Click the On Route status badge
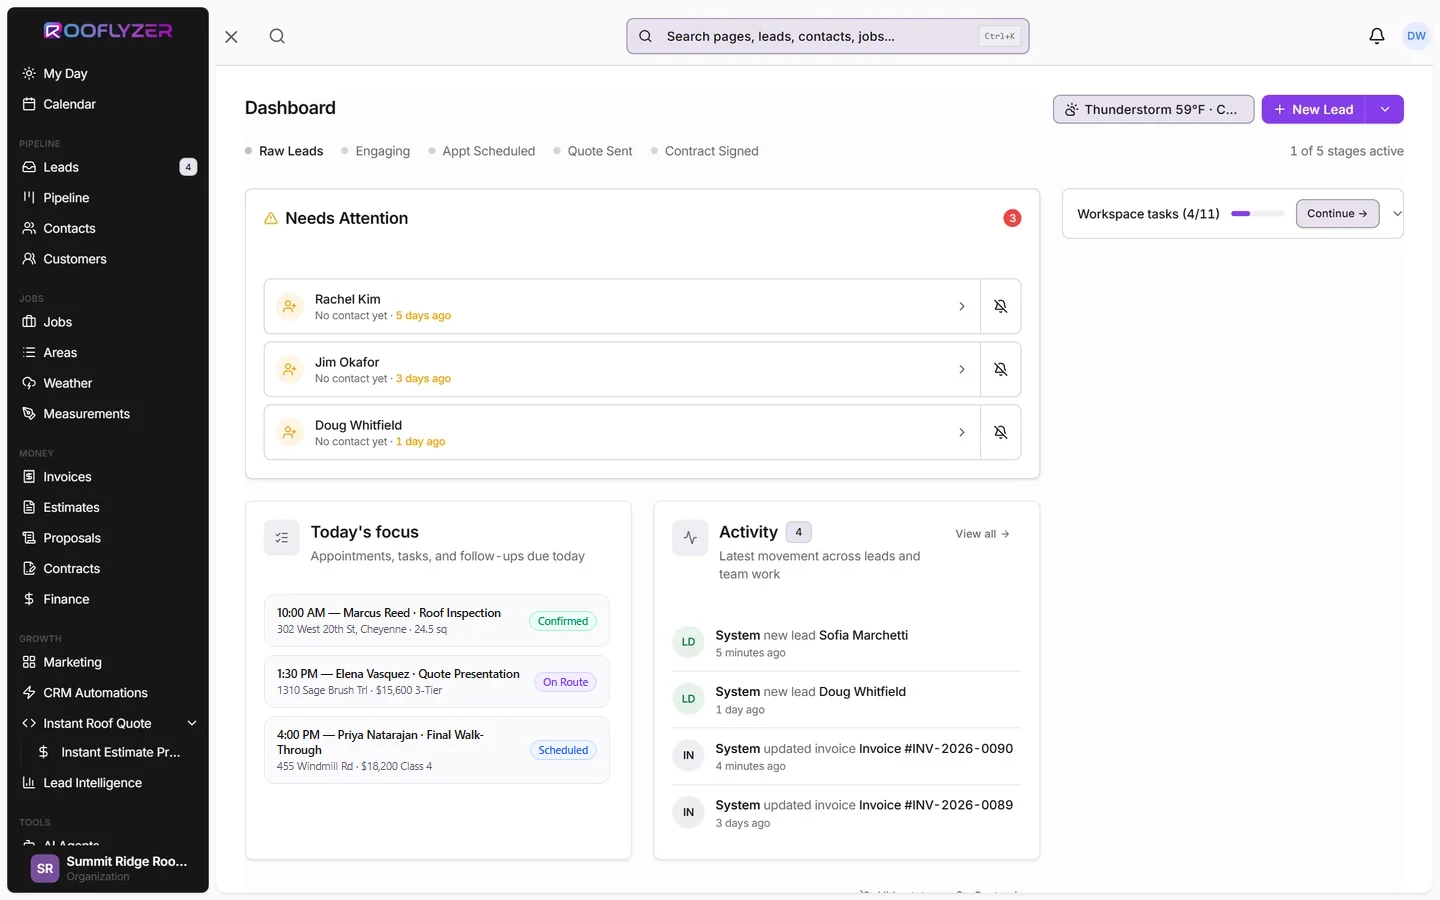 tap(565, 682)
